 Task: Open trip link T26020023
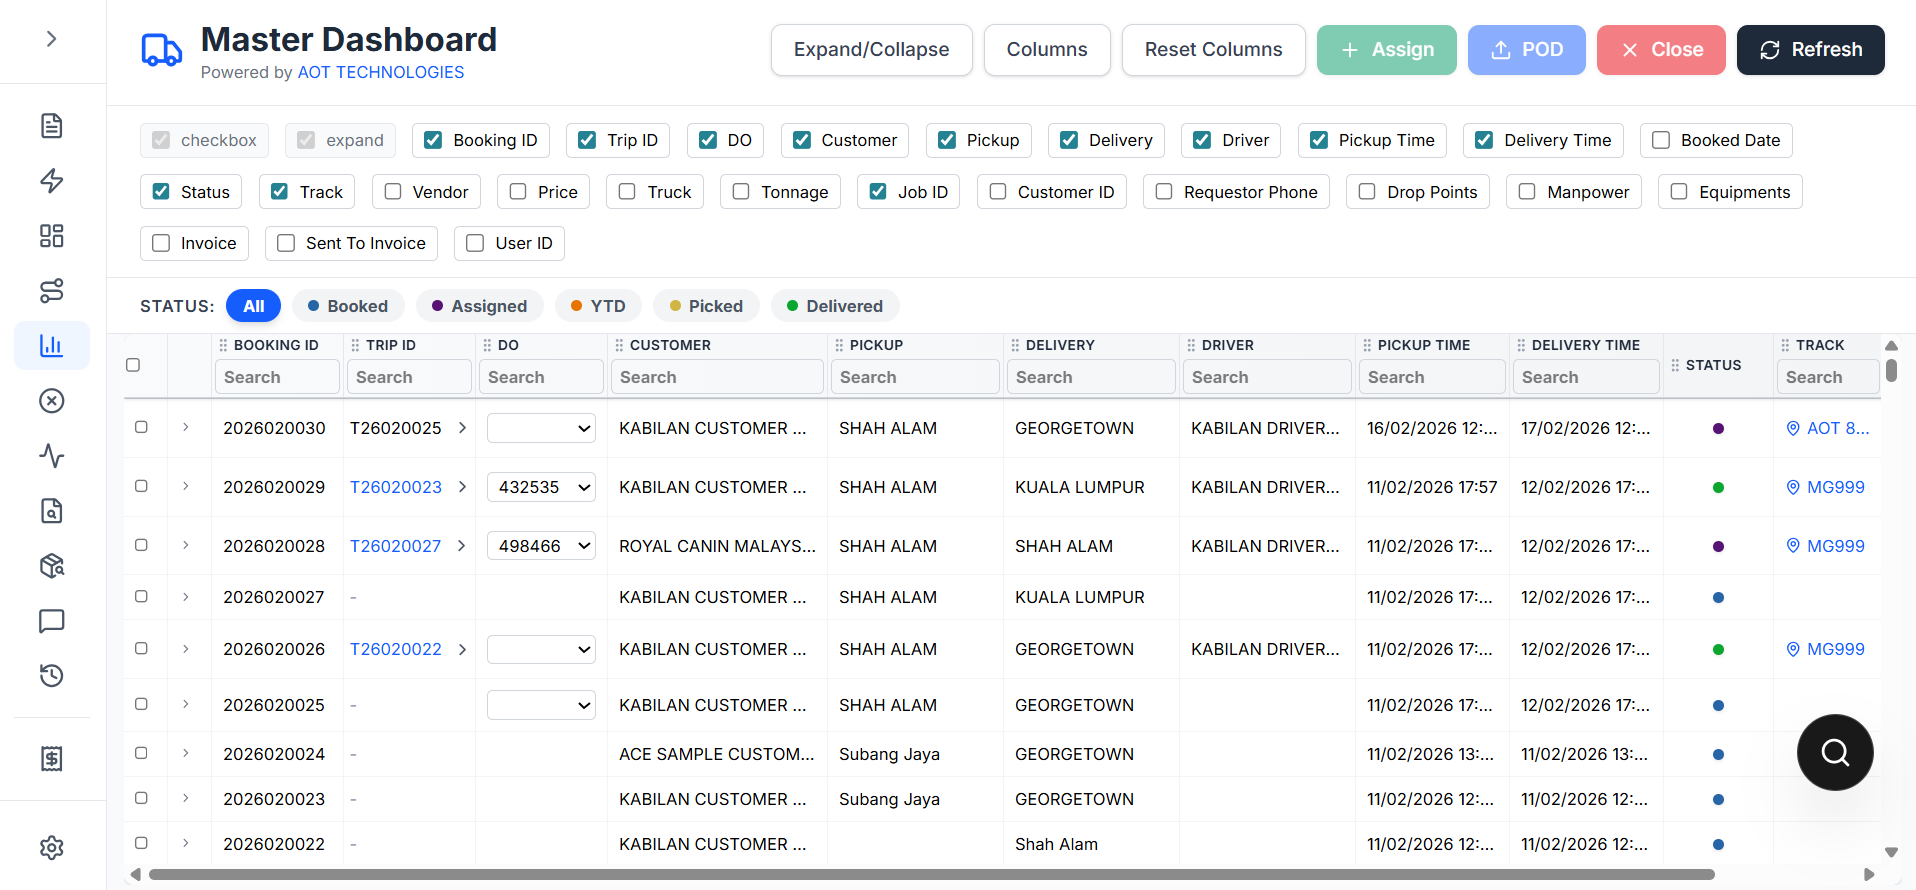pyautogui.click(x=396, y=487)
